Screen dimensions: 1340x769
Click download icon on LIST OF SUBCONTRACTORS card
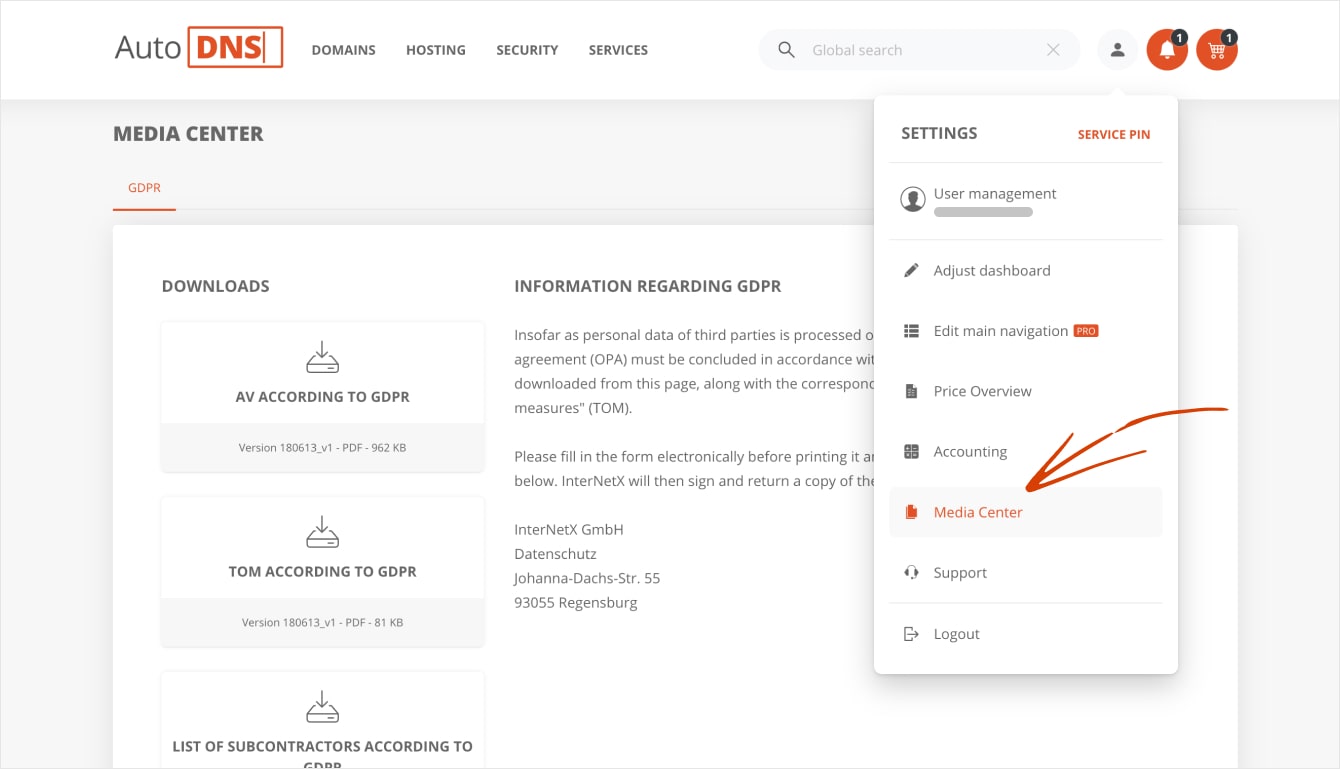[x=322, y=707]
